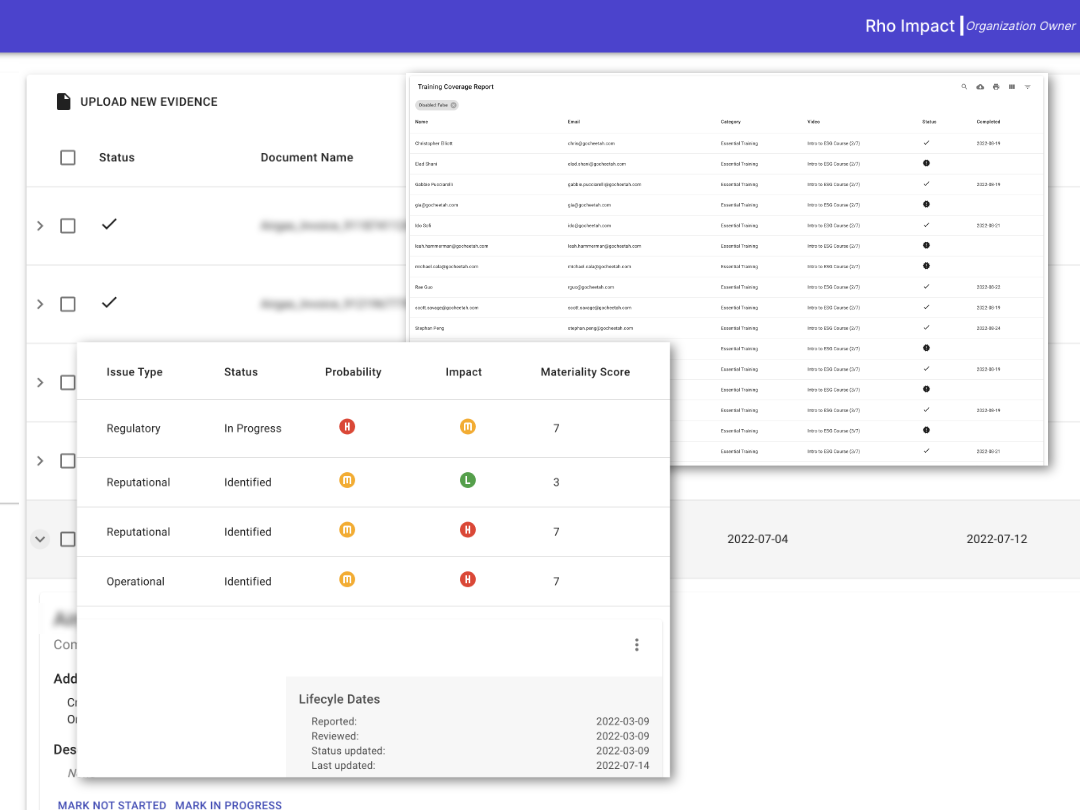1080x810 pixels.
Task: Click the document icon beside Upload New Evidence
Action: click(x=63, y=102)
